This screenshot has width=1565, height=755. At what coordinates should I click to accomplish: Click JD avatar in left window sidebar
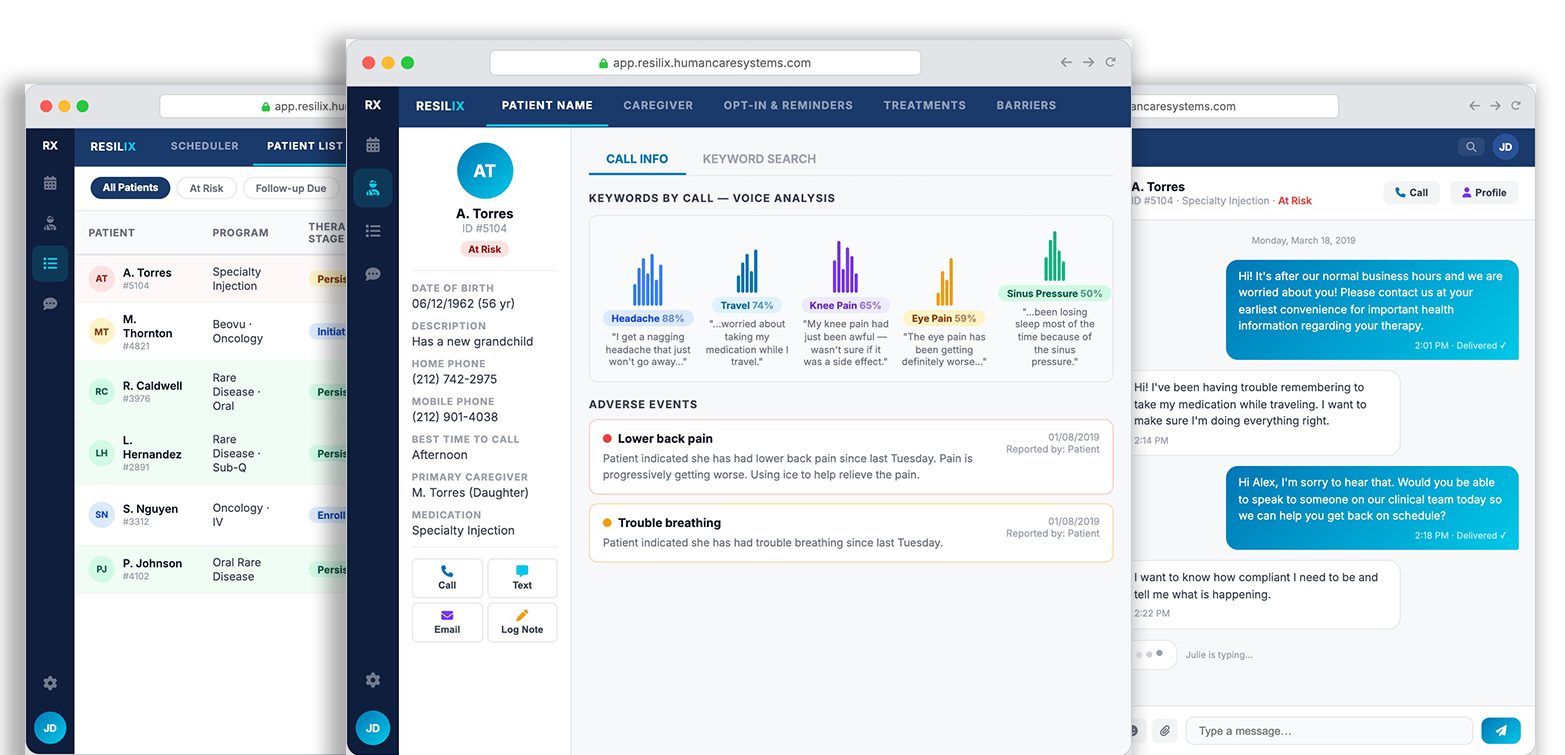50,728
